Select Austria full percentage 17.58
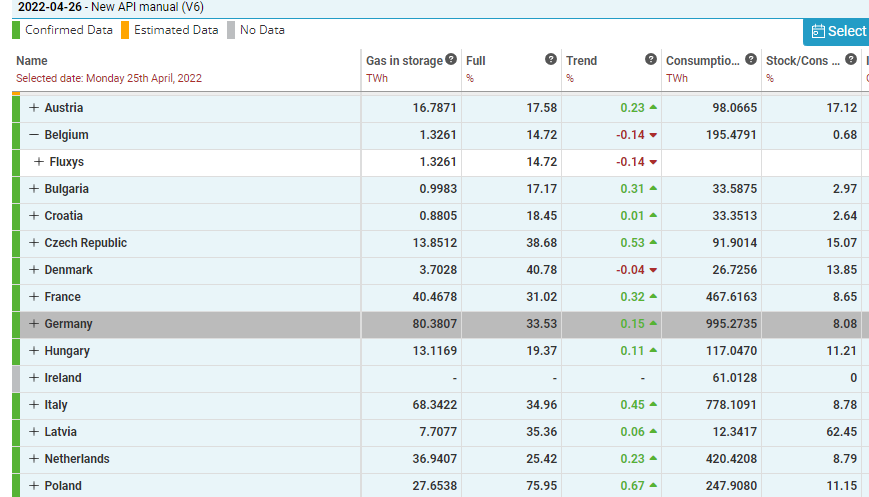869x497 pixels. (x=541, y=107)
